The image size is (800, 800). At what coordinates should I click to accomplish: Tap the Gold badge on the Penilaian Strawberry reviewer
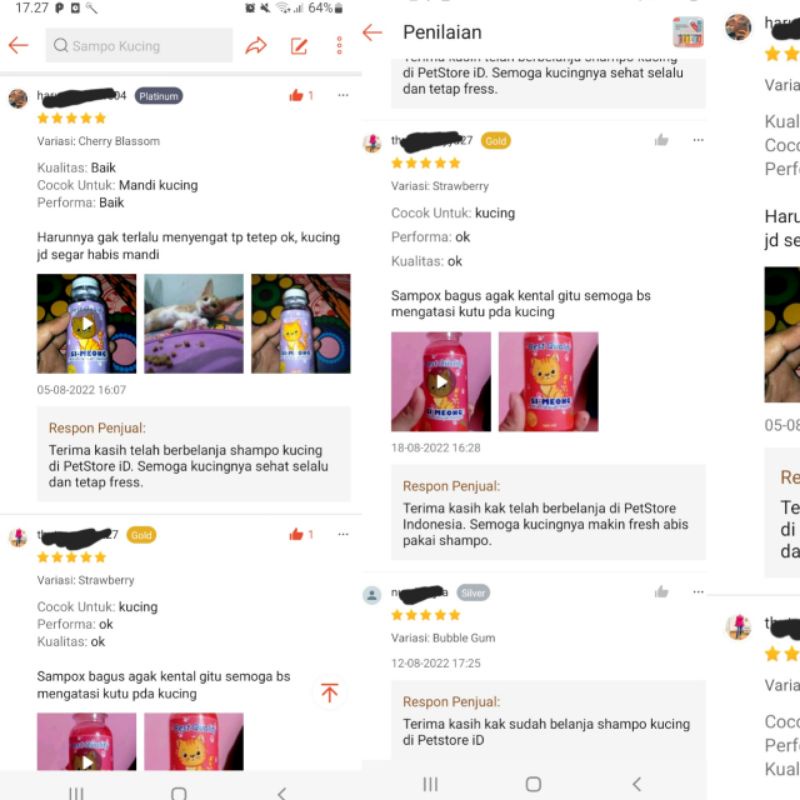495,141
